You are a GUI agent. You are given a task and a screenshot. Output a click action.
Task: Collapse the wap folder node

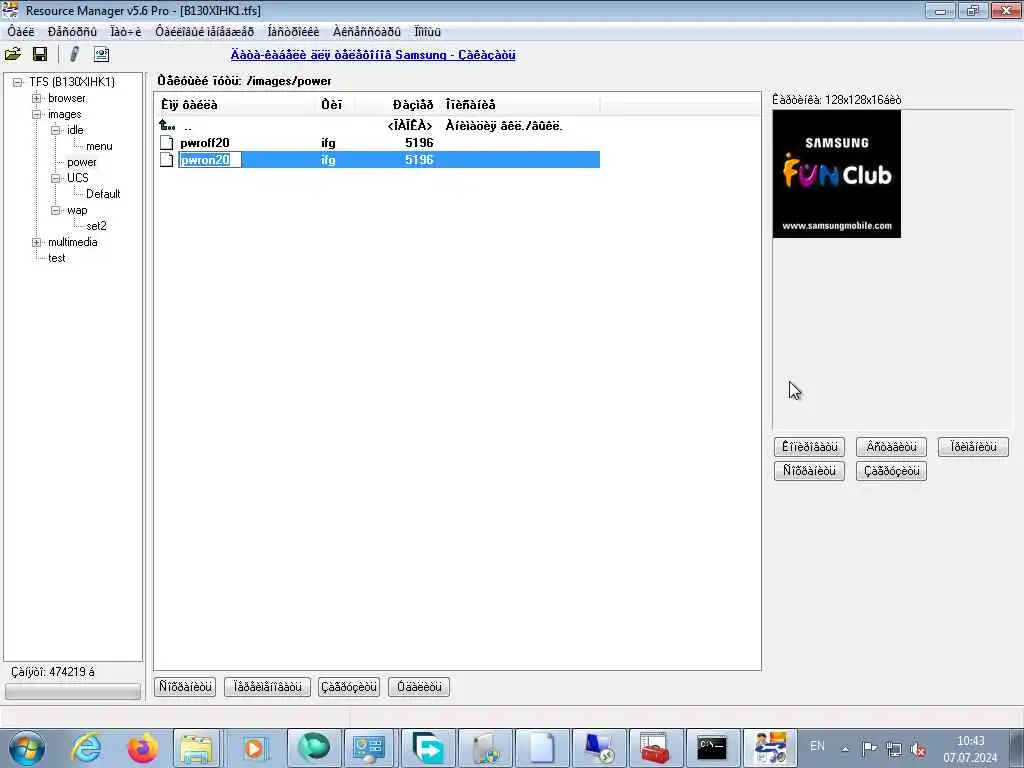[x=56, y=210]
